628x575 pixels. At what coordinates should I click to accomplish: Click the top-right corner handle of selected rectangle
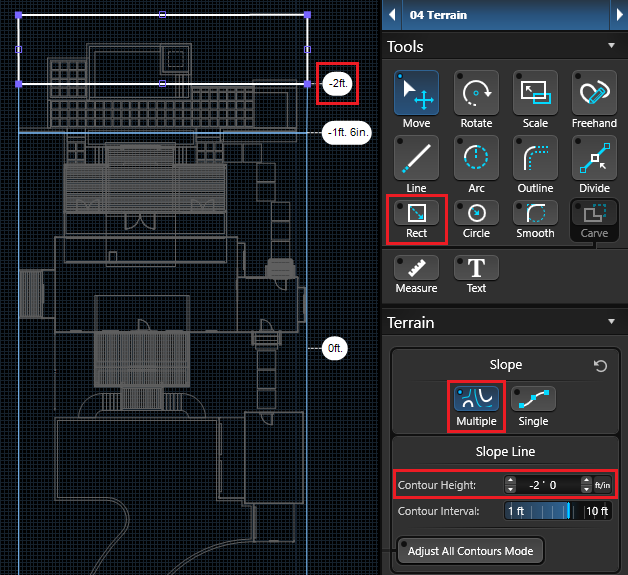point(307,15)
